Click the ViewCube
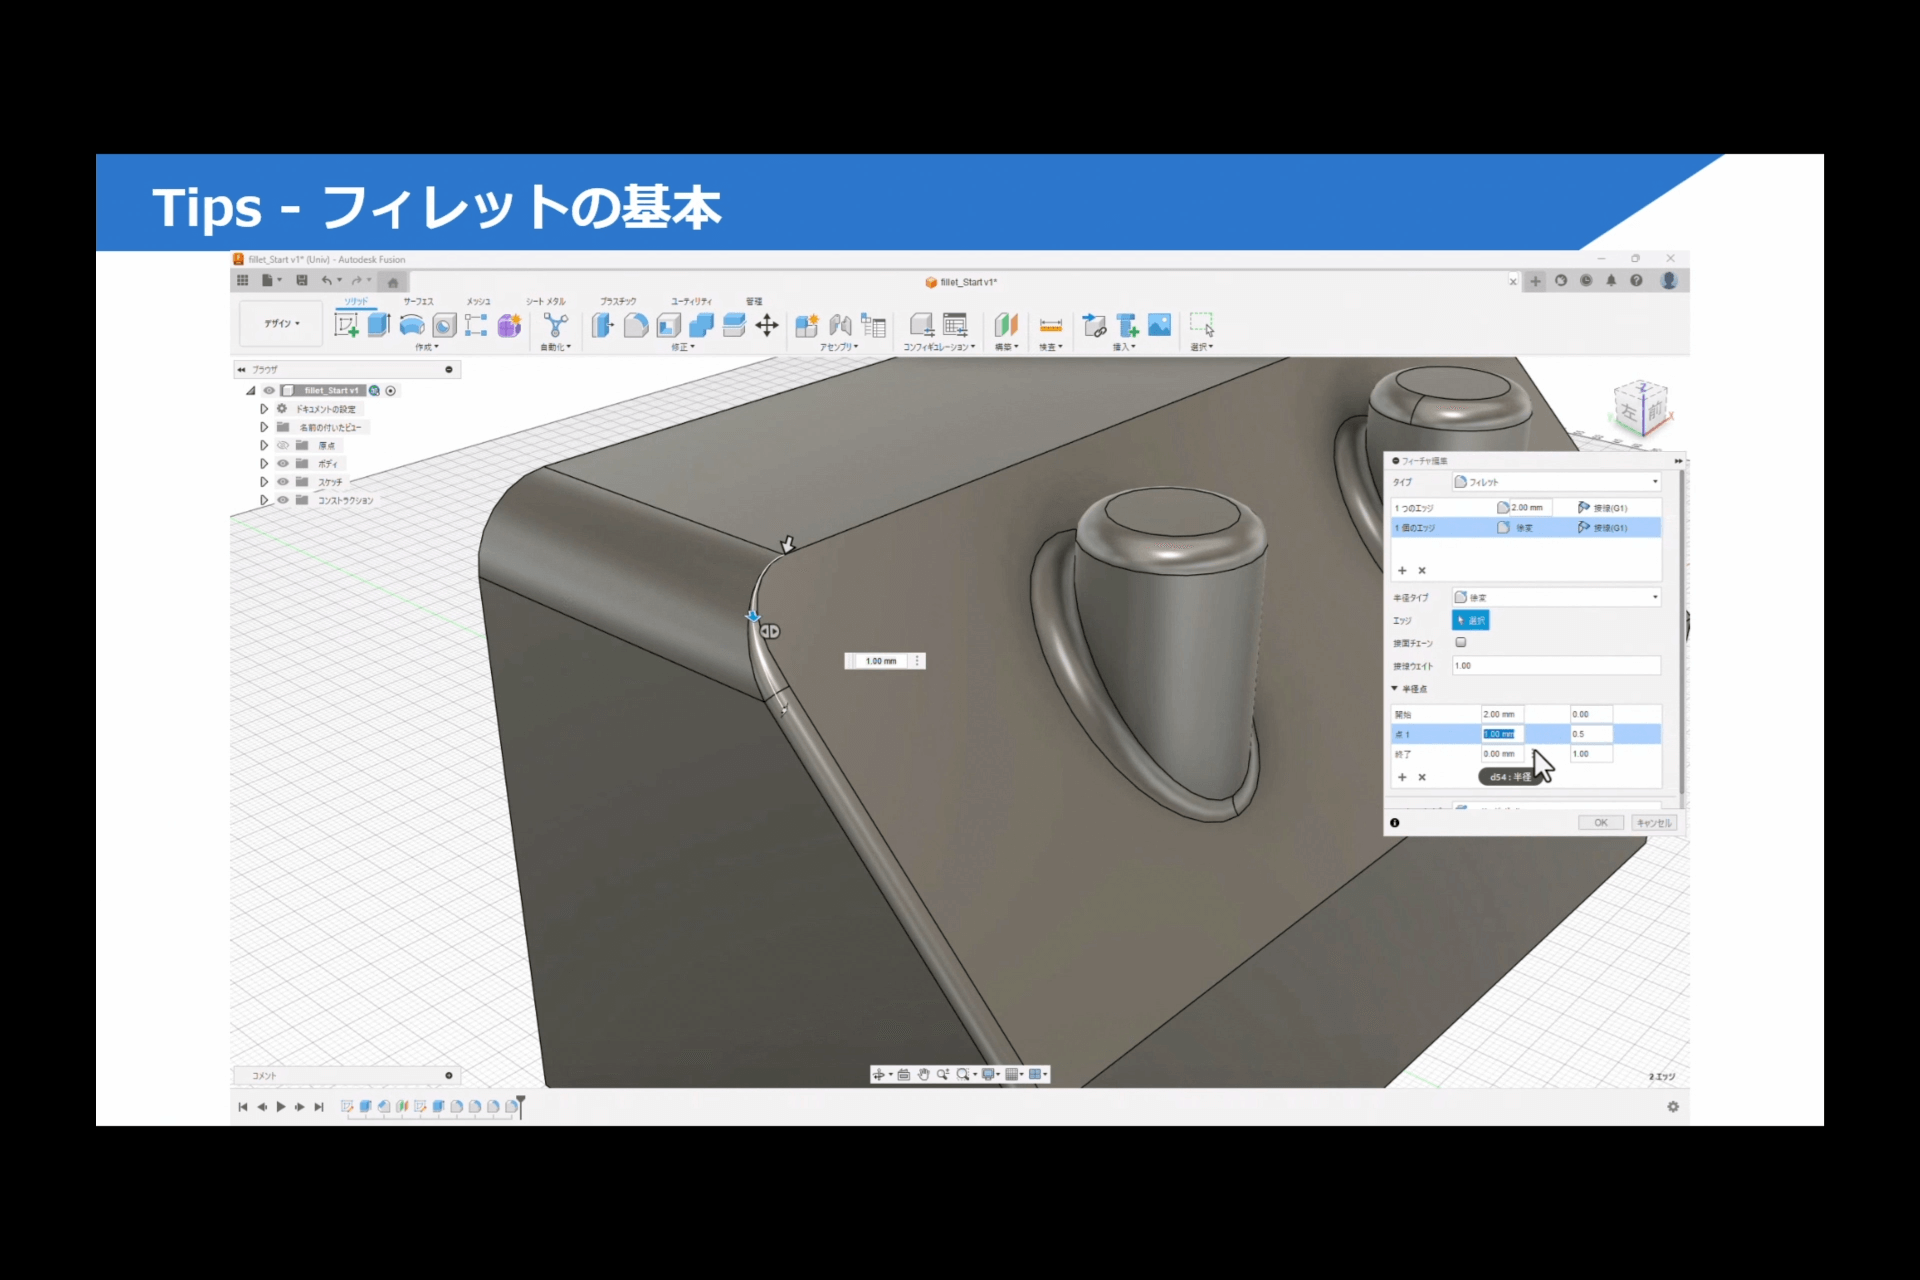Viewport: 1920px width, 1280px height. (1641, 408)
